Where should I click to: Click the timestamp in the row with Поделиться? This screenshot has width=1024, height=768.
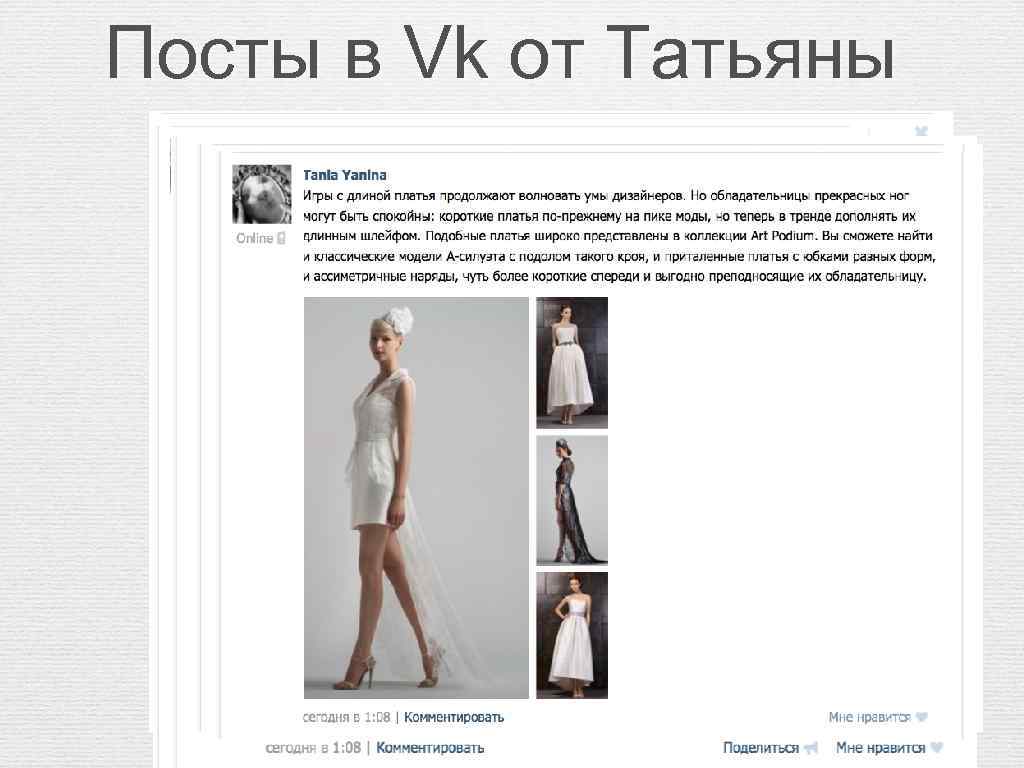coord(313,748)
